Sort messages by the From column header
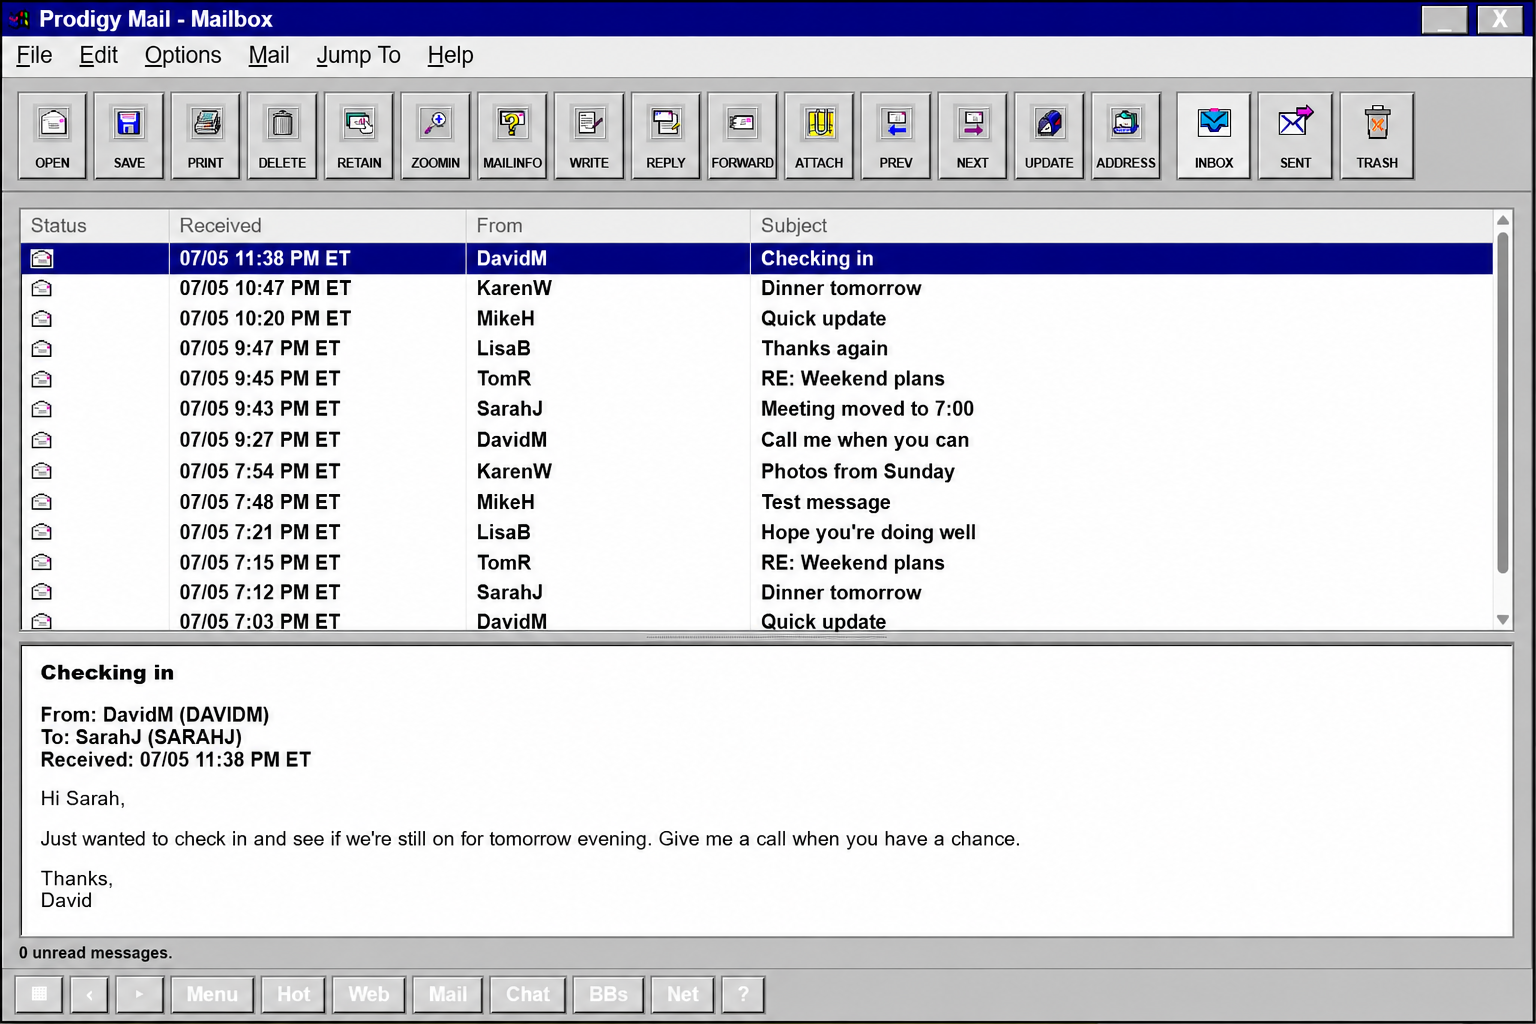 click(x=608, y=226)
